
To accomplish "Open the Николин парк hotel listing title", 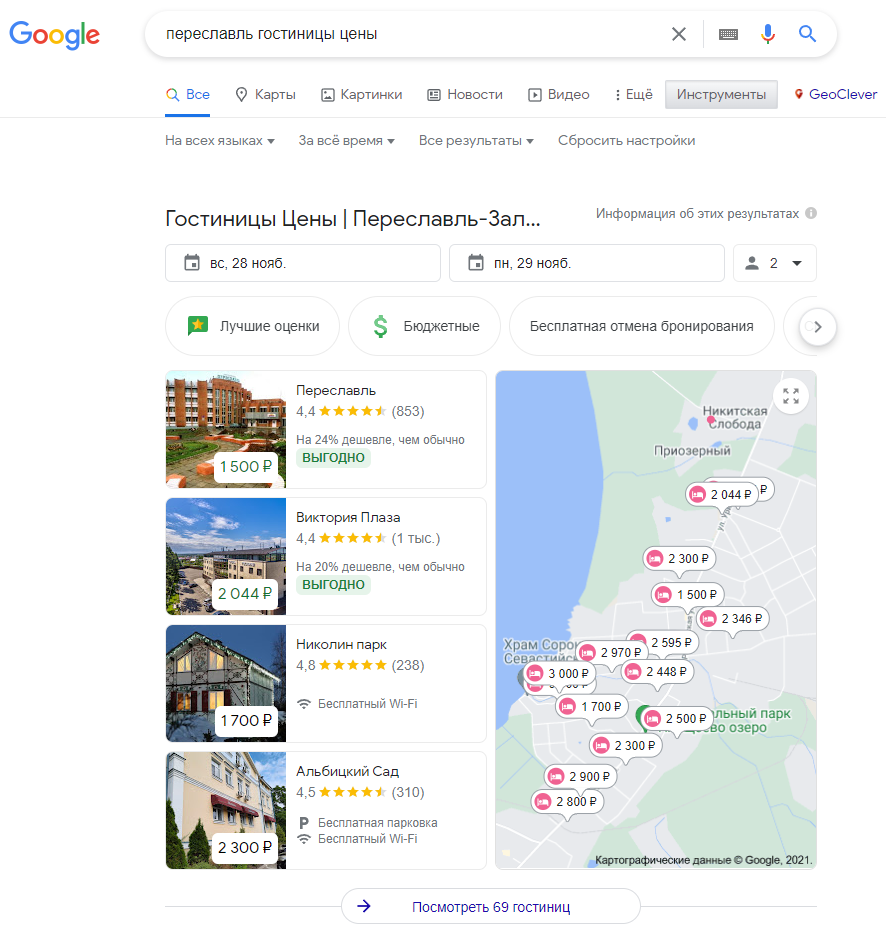I will pyautogui.click(x=341, y=645).
